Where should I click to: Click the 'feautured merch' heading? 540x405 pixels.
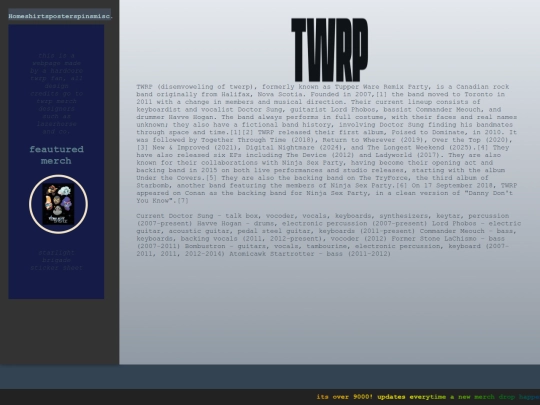tap(56, 155)
